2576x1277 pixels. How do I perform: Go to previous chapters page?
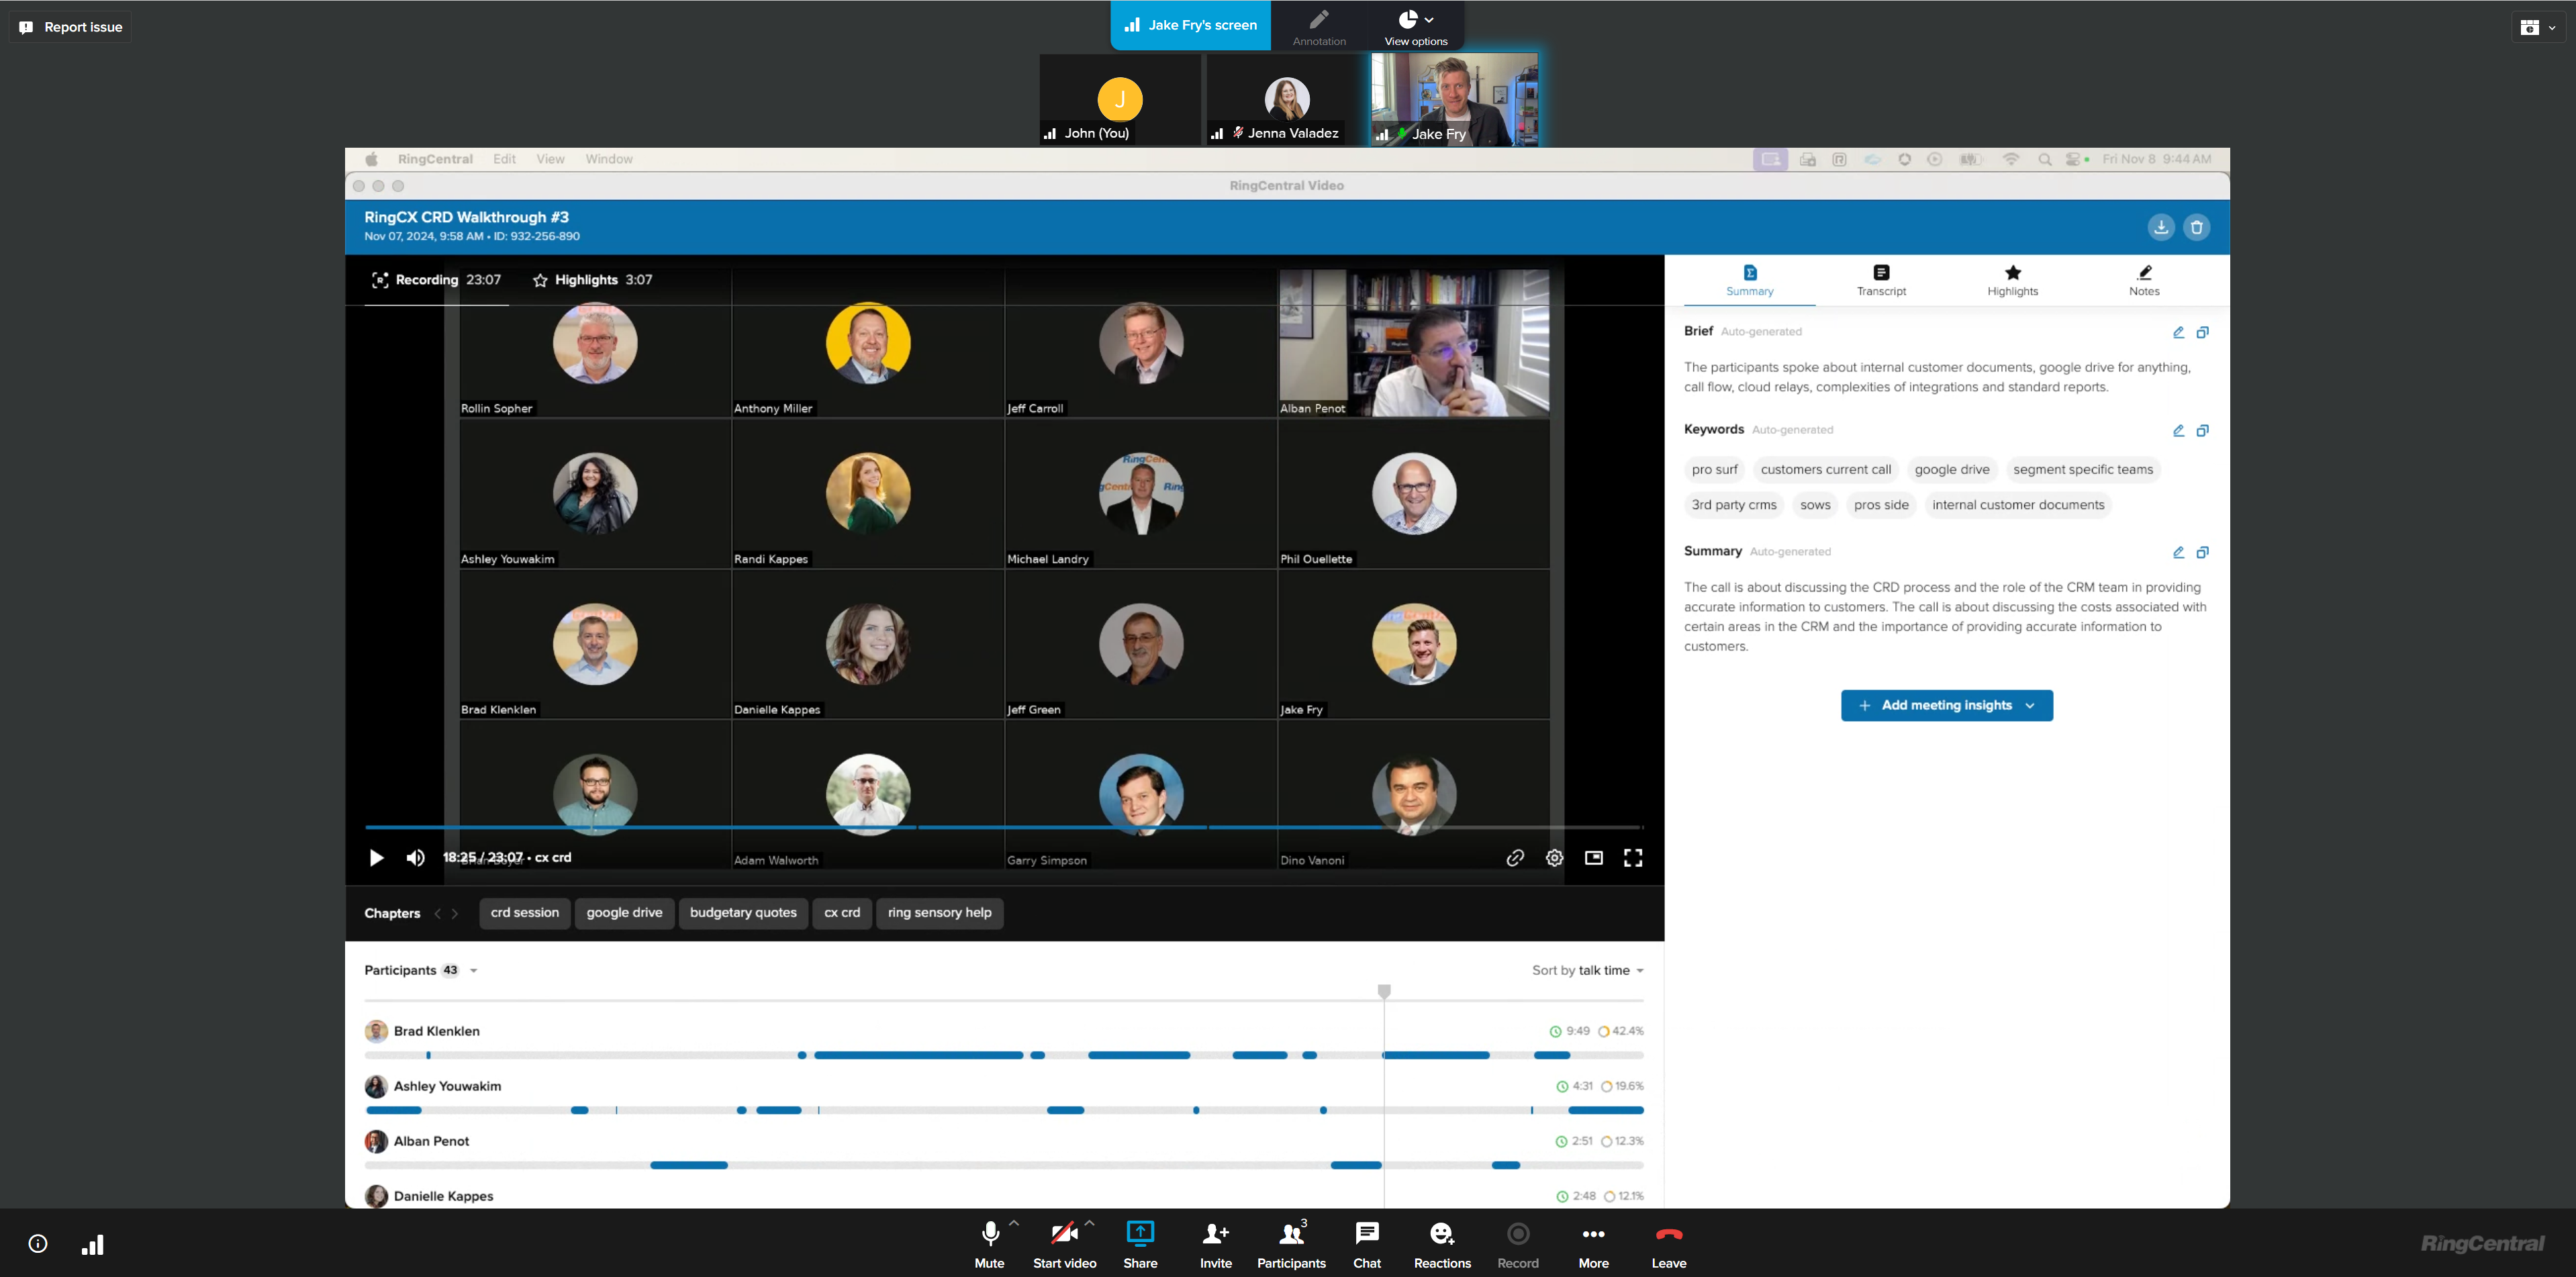click(x=437, y=913)
